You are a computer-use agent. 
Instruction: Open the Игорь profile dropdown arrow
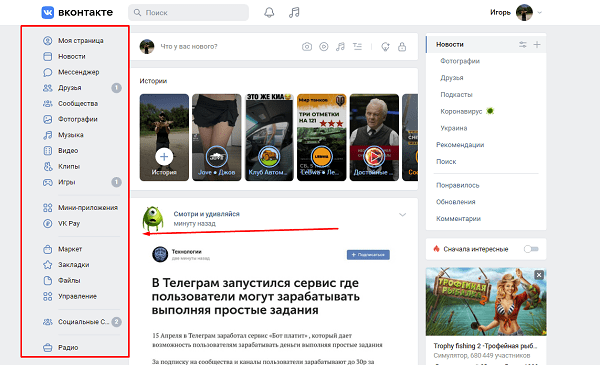[540, 13]
